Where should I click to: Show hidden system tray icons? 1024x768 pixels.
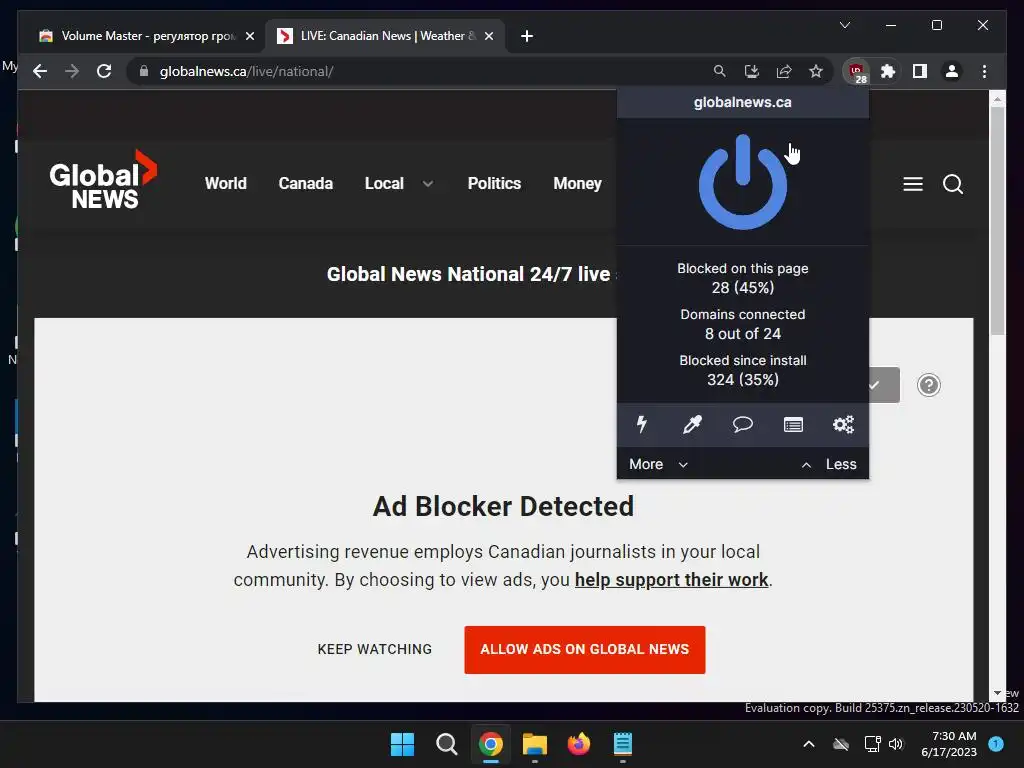[808, 744]
